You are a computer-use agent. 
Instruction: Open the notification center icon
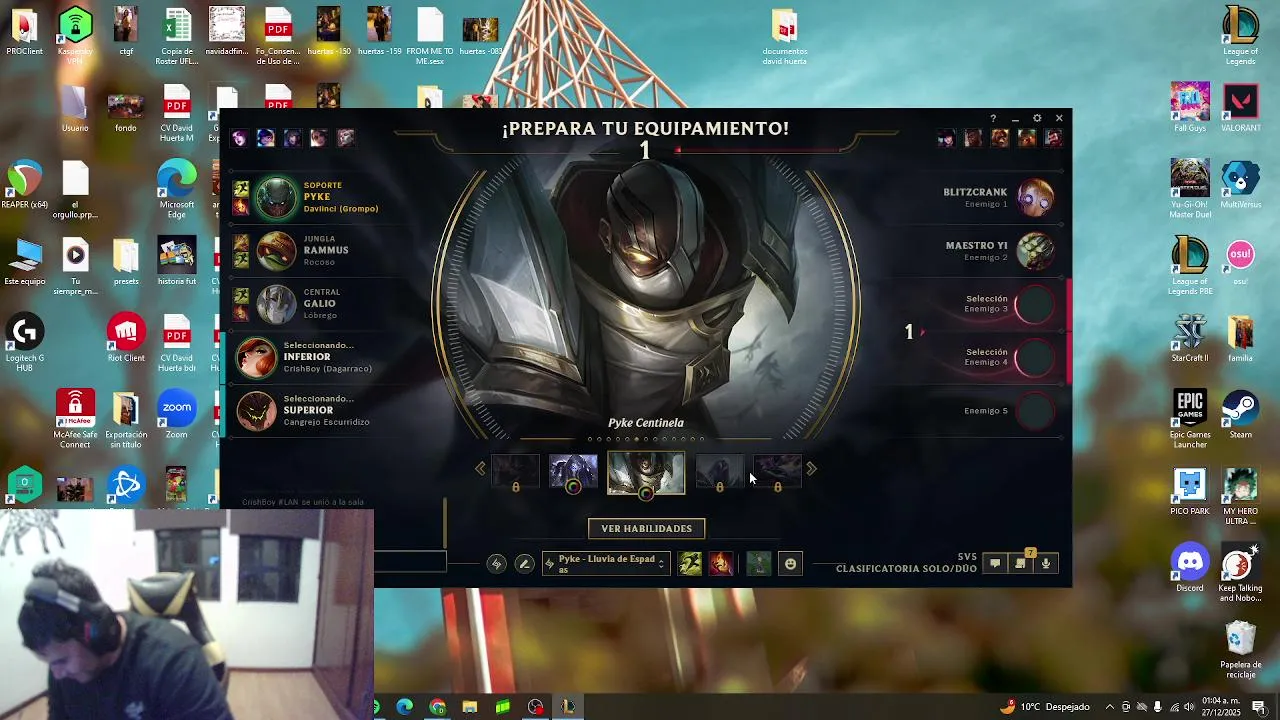pyautogui.click(x=1259, y=707)
